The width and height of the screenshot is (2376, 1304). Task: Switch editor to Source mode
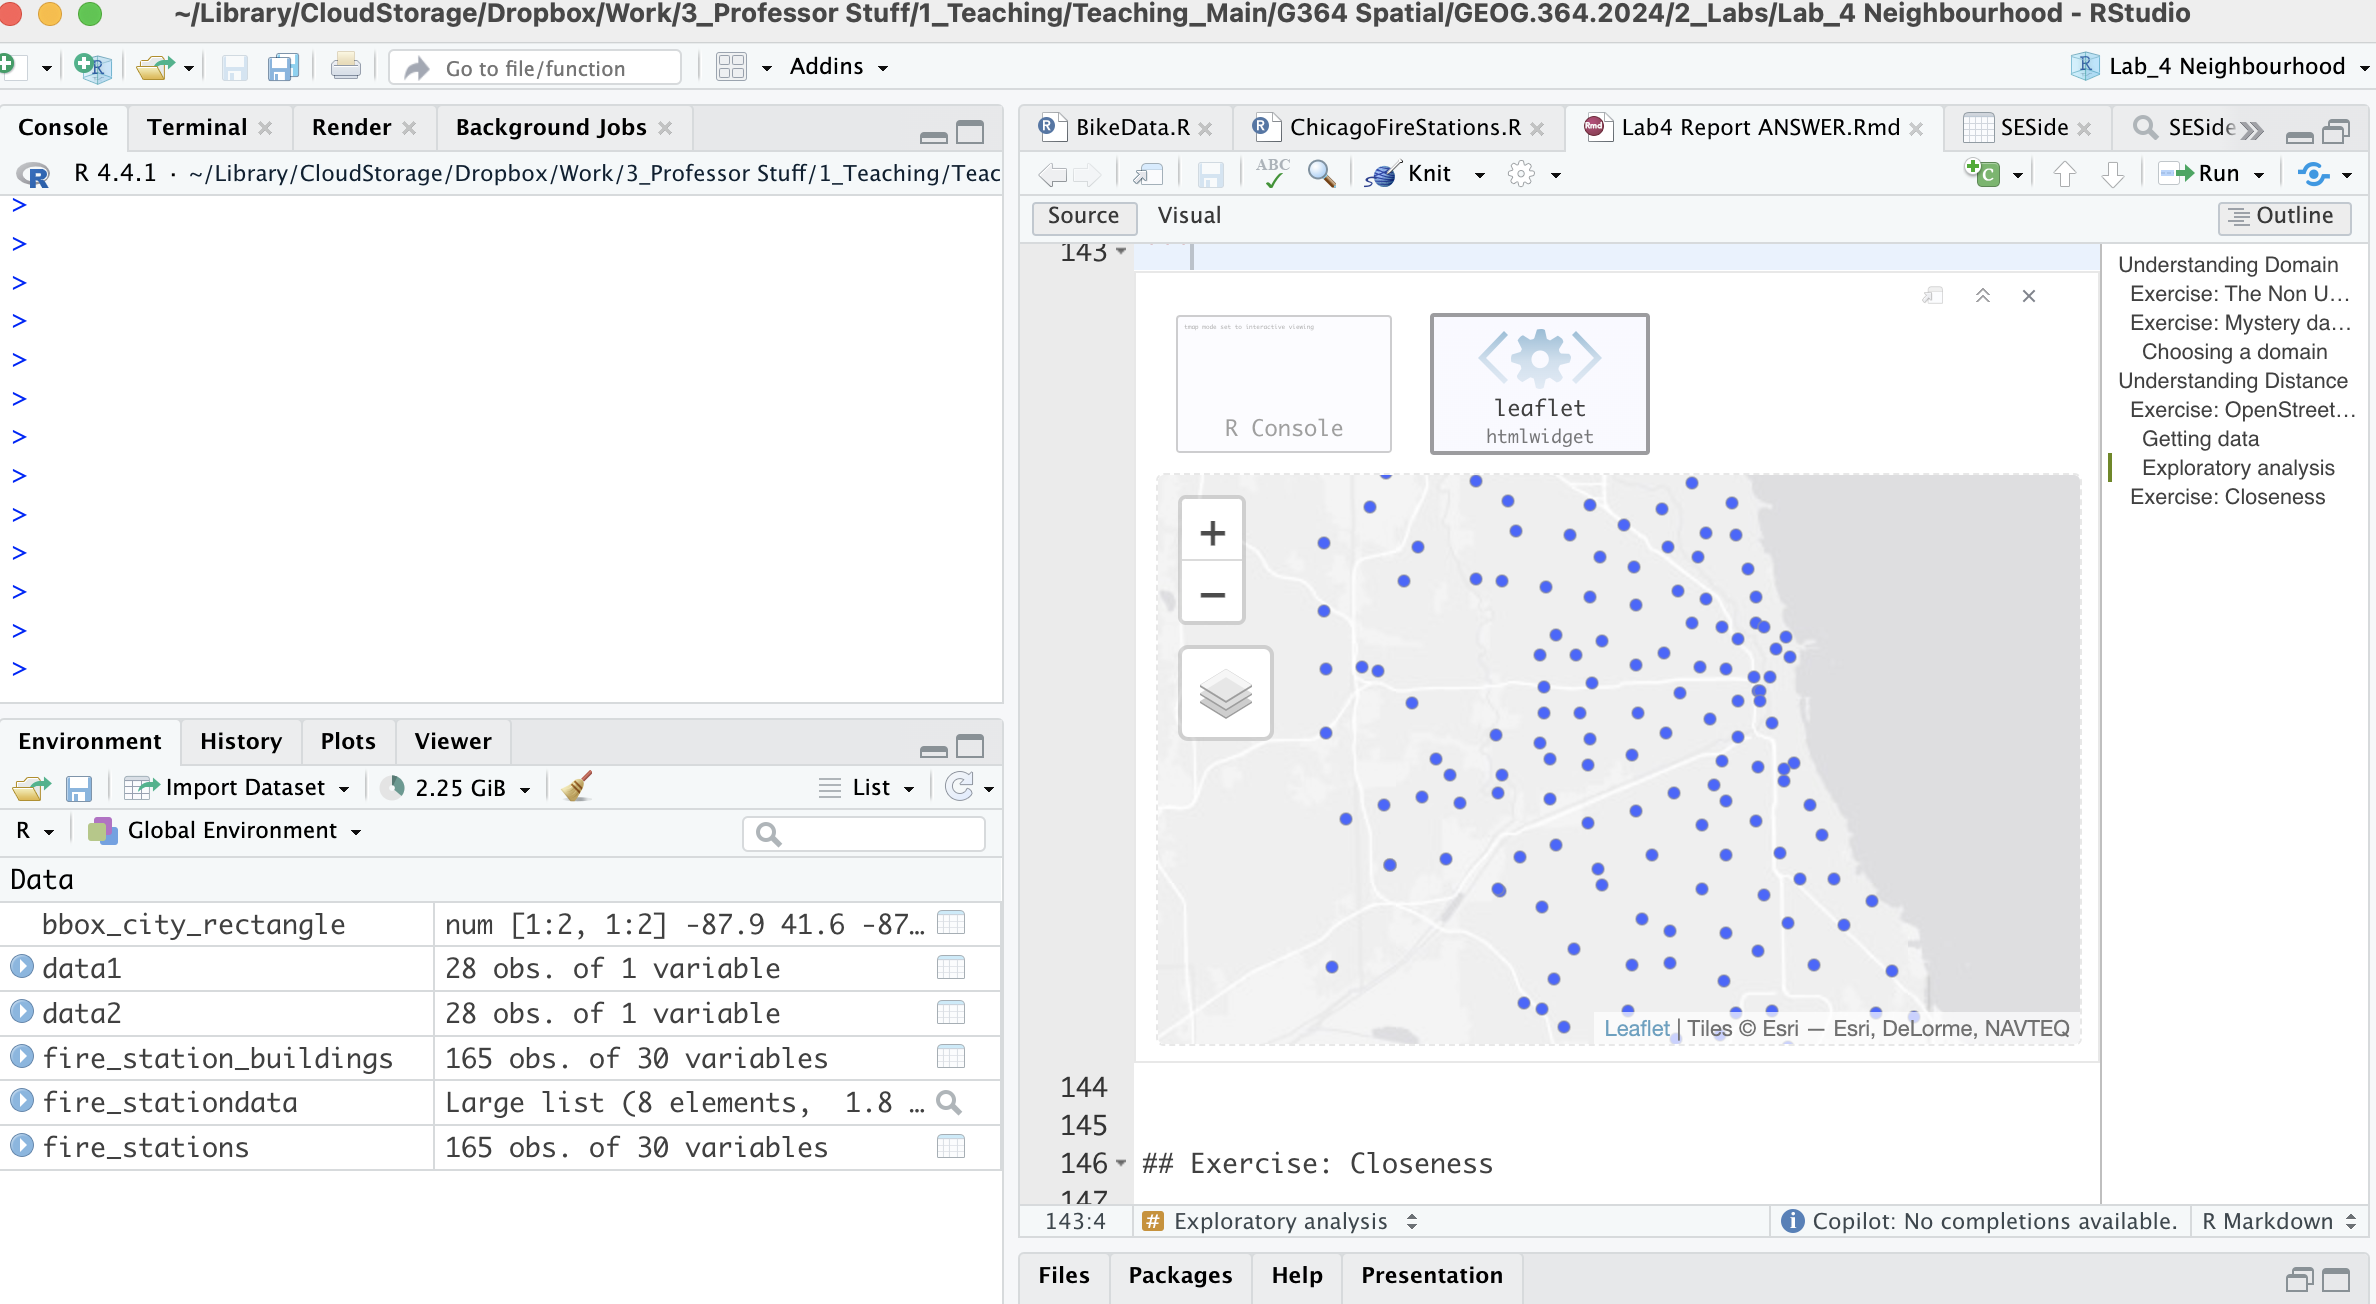(1083, 216)
